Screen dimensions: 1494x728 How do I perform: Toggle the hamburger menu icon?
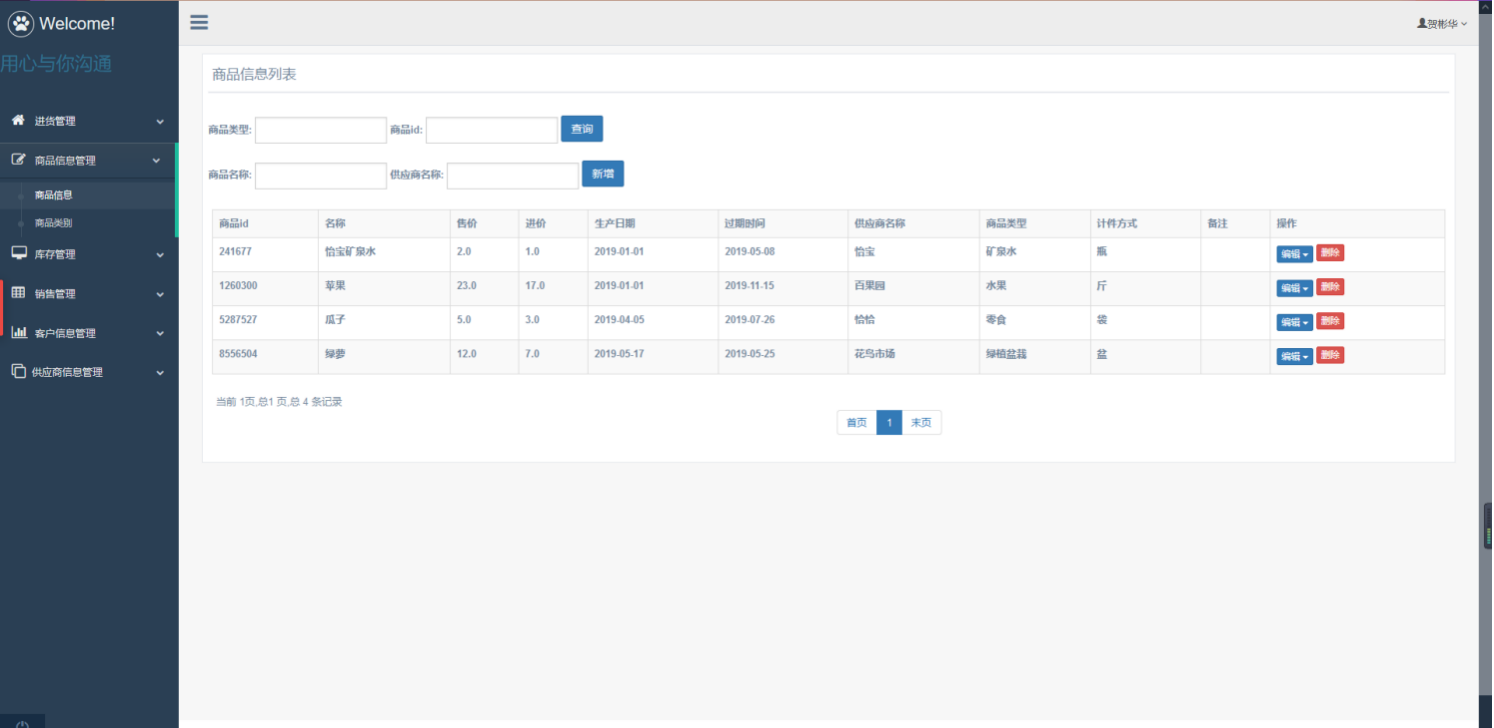tap(199, 22)
